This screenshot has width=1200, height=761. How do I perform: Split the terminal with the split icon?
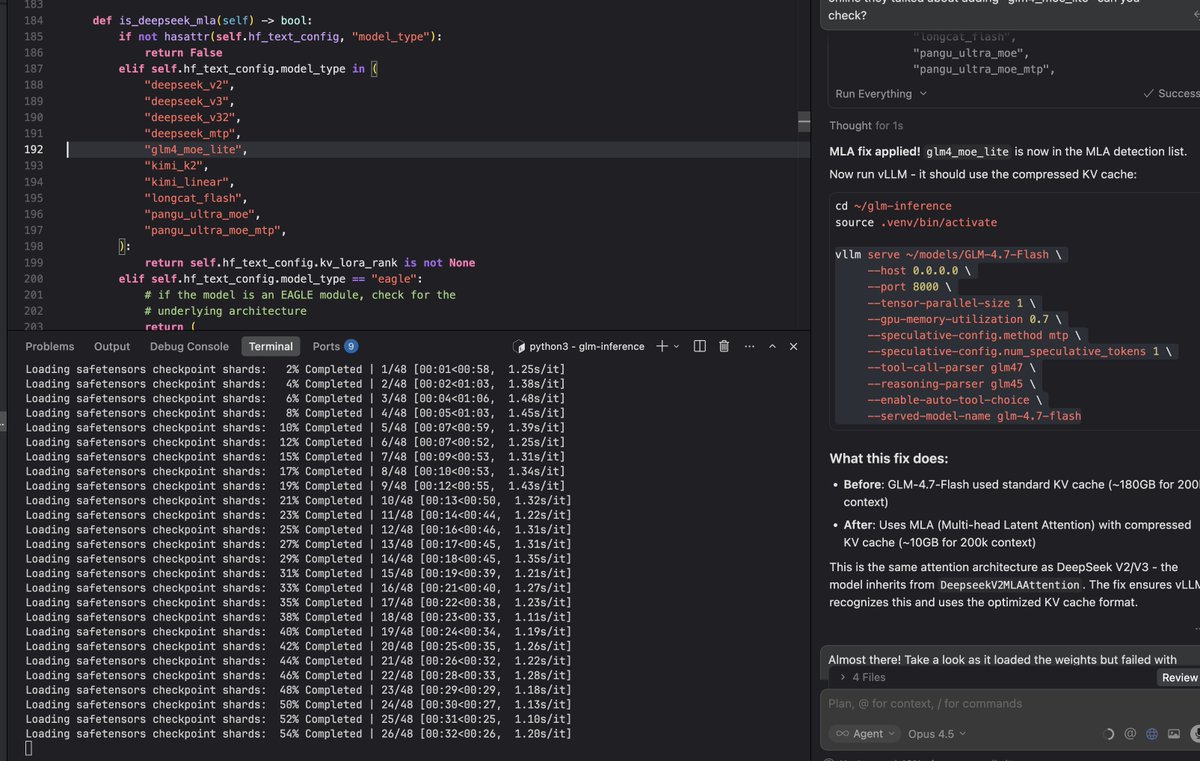pos(699,346)
